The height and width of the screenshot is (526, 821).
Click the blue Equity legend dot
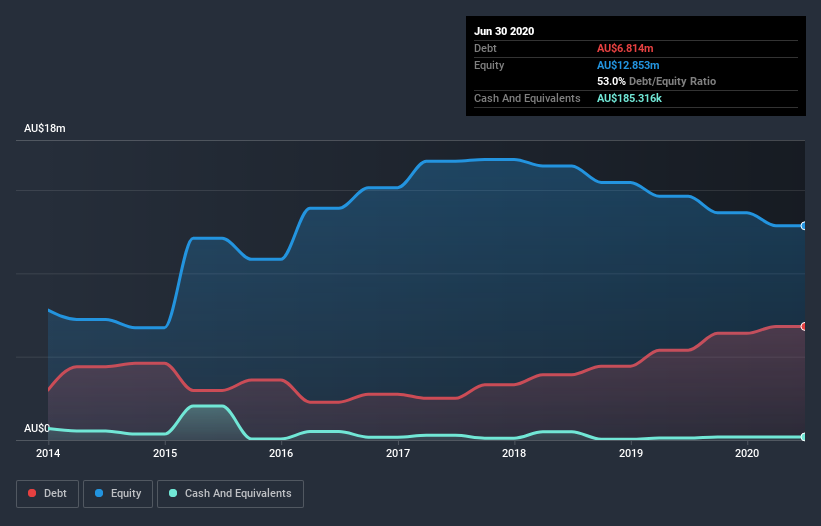click(99, 493)
